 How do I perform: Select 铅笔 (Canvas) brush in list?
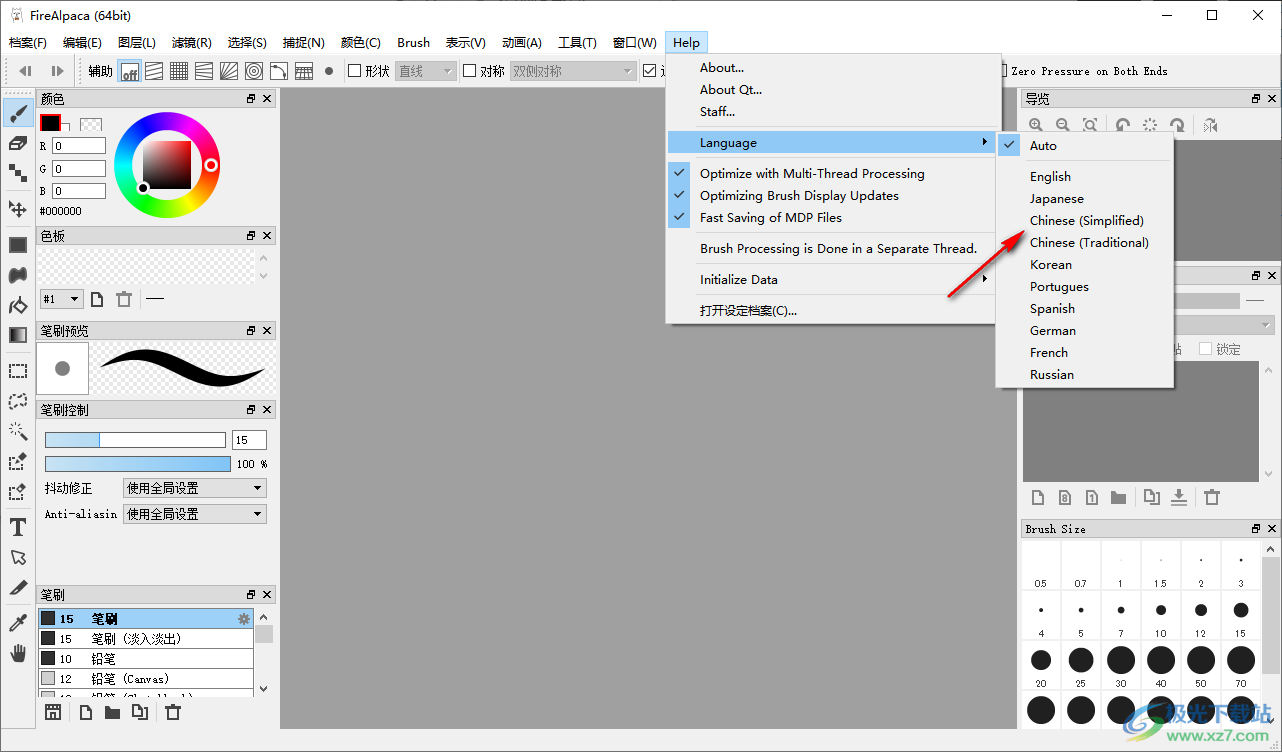(x=146, y=679)
